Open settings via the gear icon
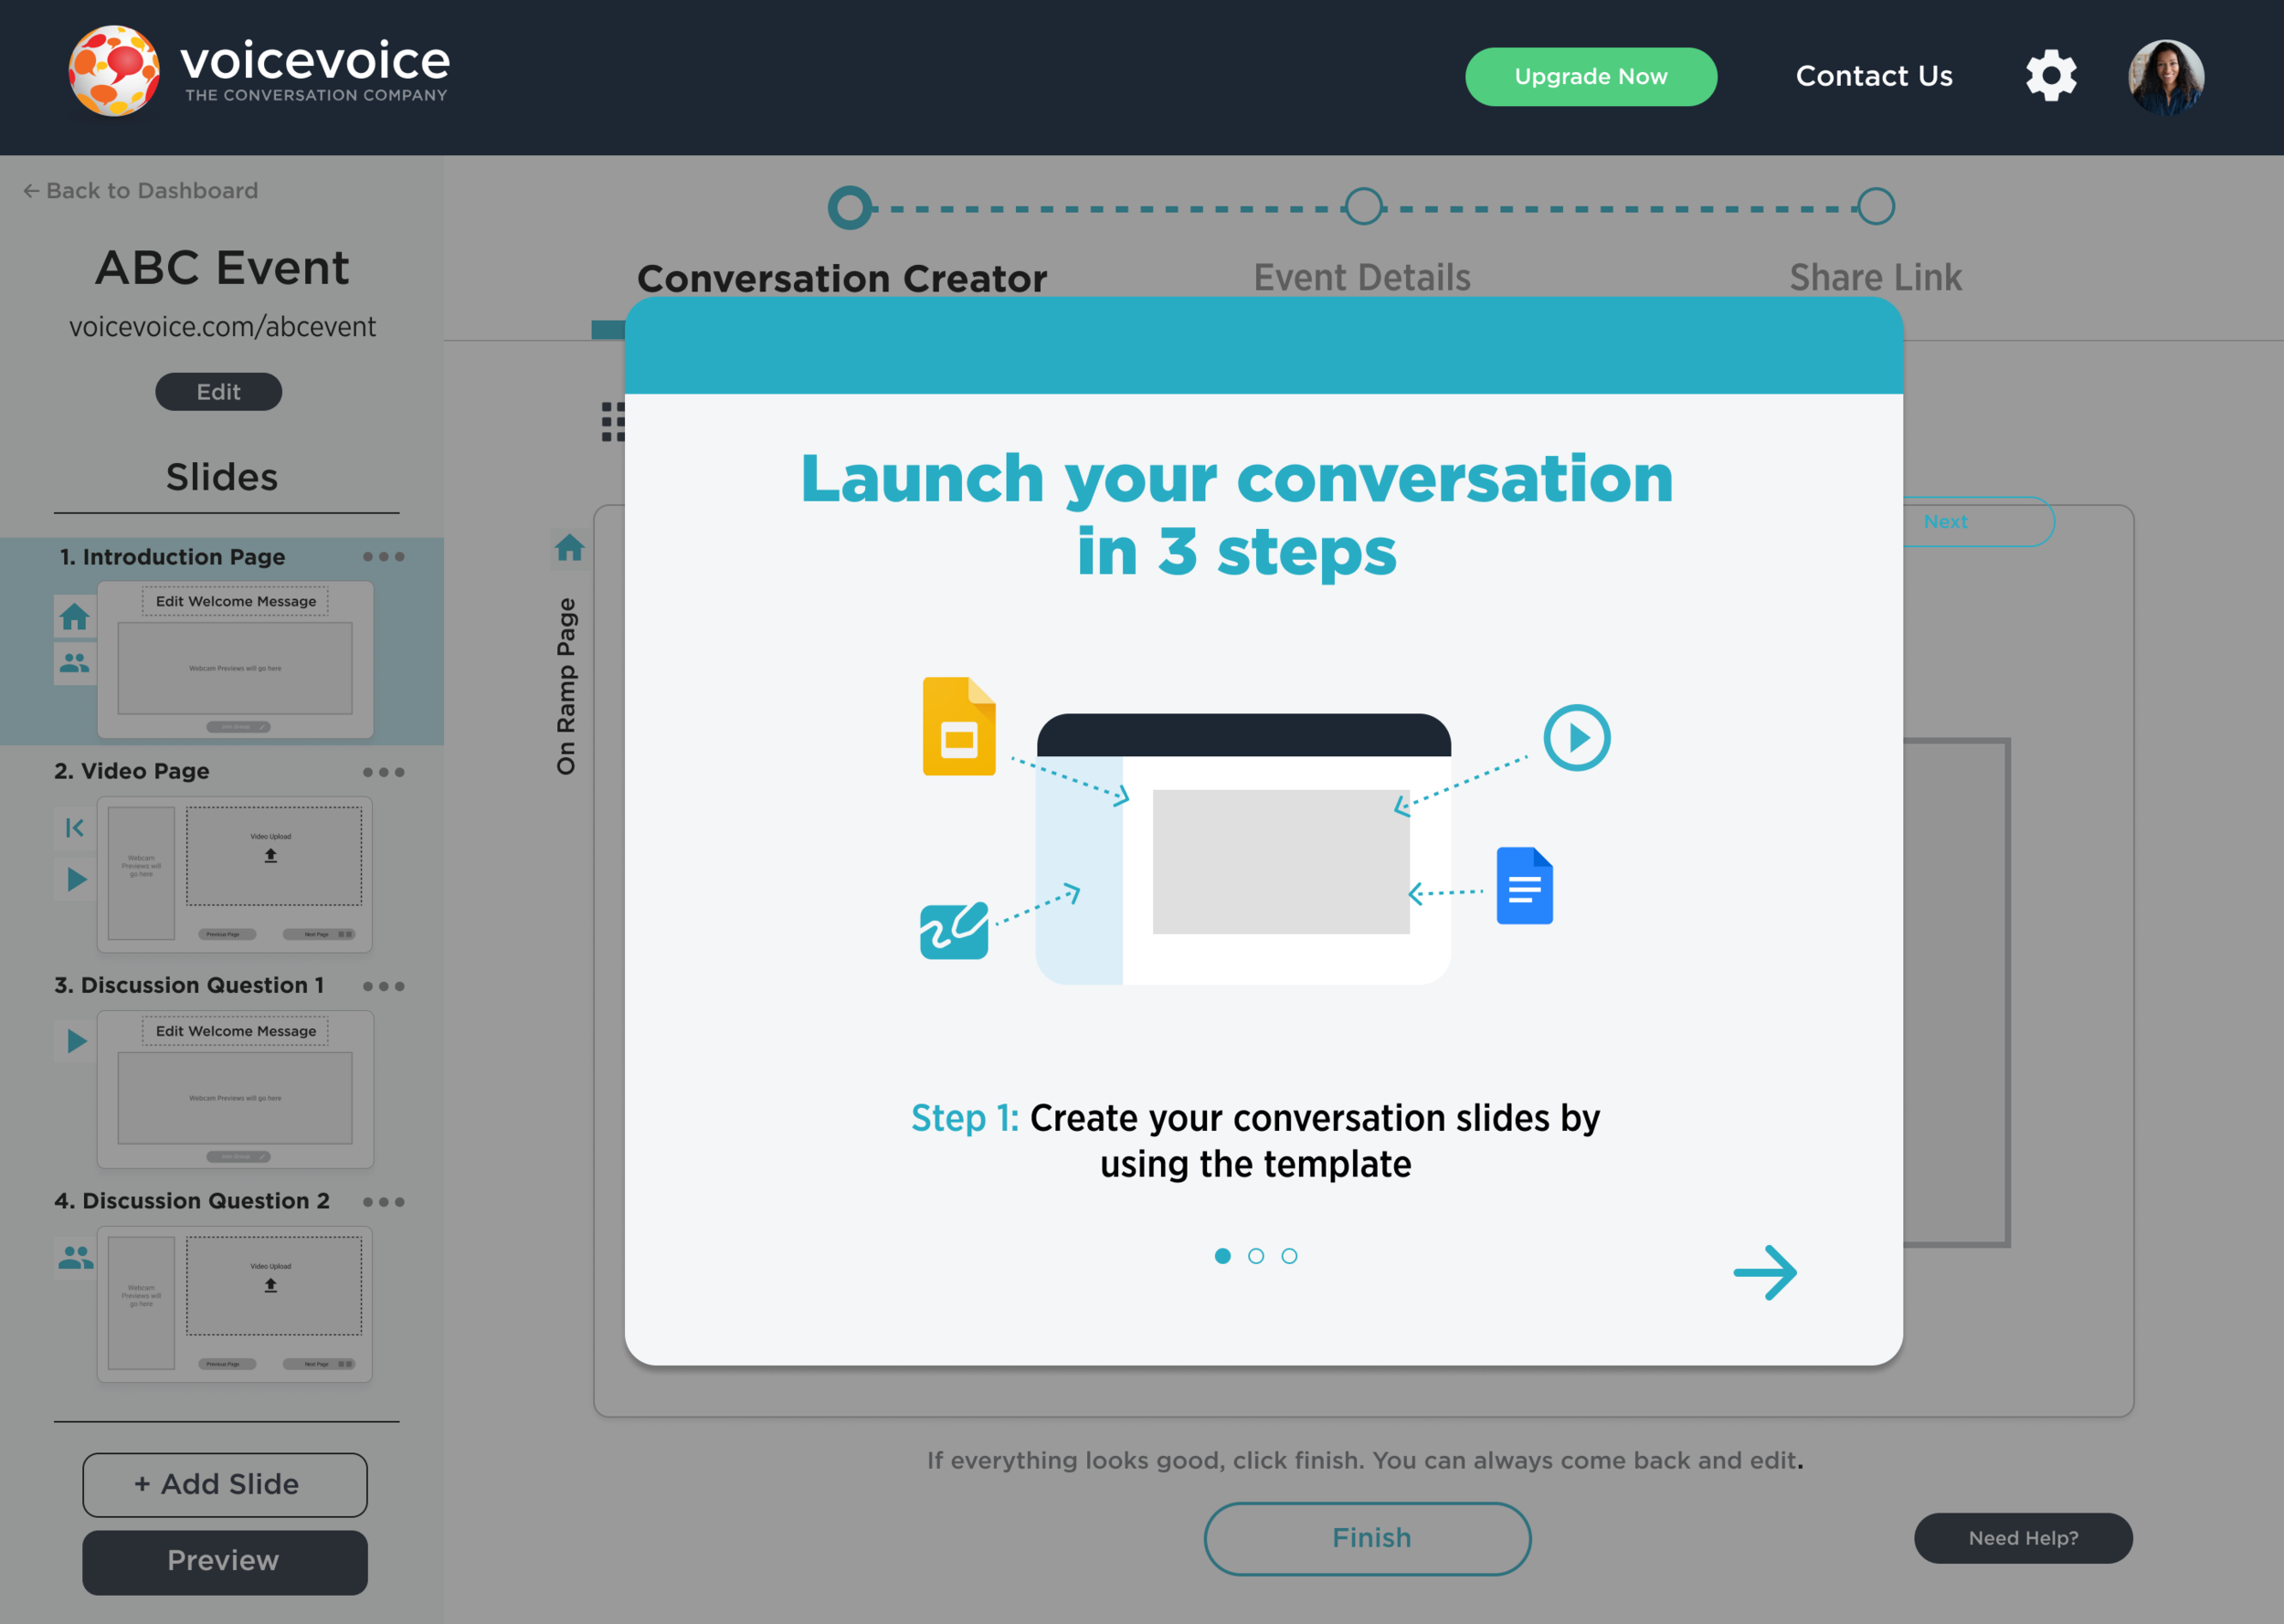Viewport: 2284px width, 1624px height. click(x=2051, y=76)
